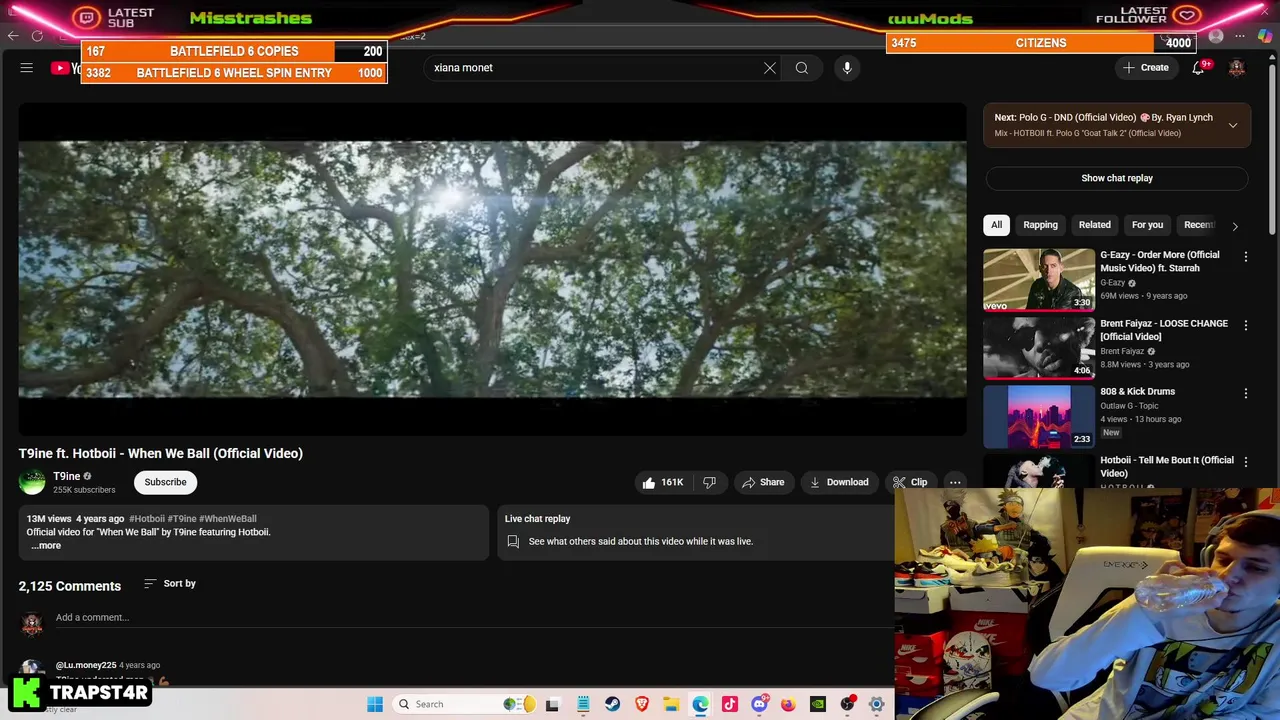Select the All filter chip
Image resolution: width=1280 pixels, height=720 pixels.
(x=996, y=225)
